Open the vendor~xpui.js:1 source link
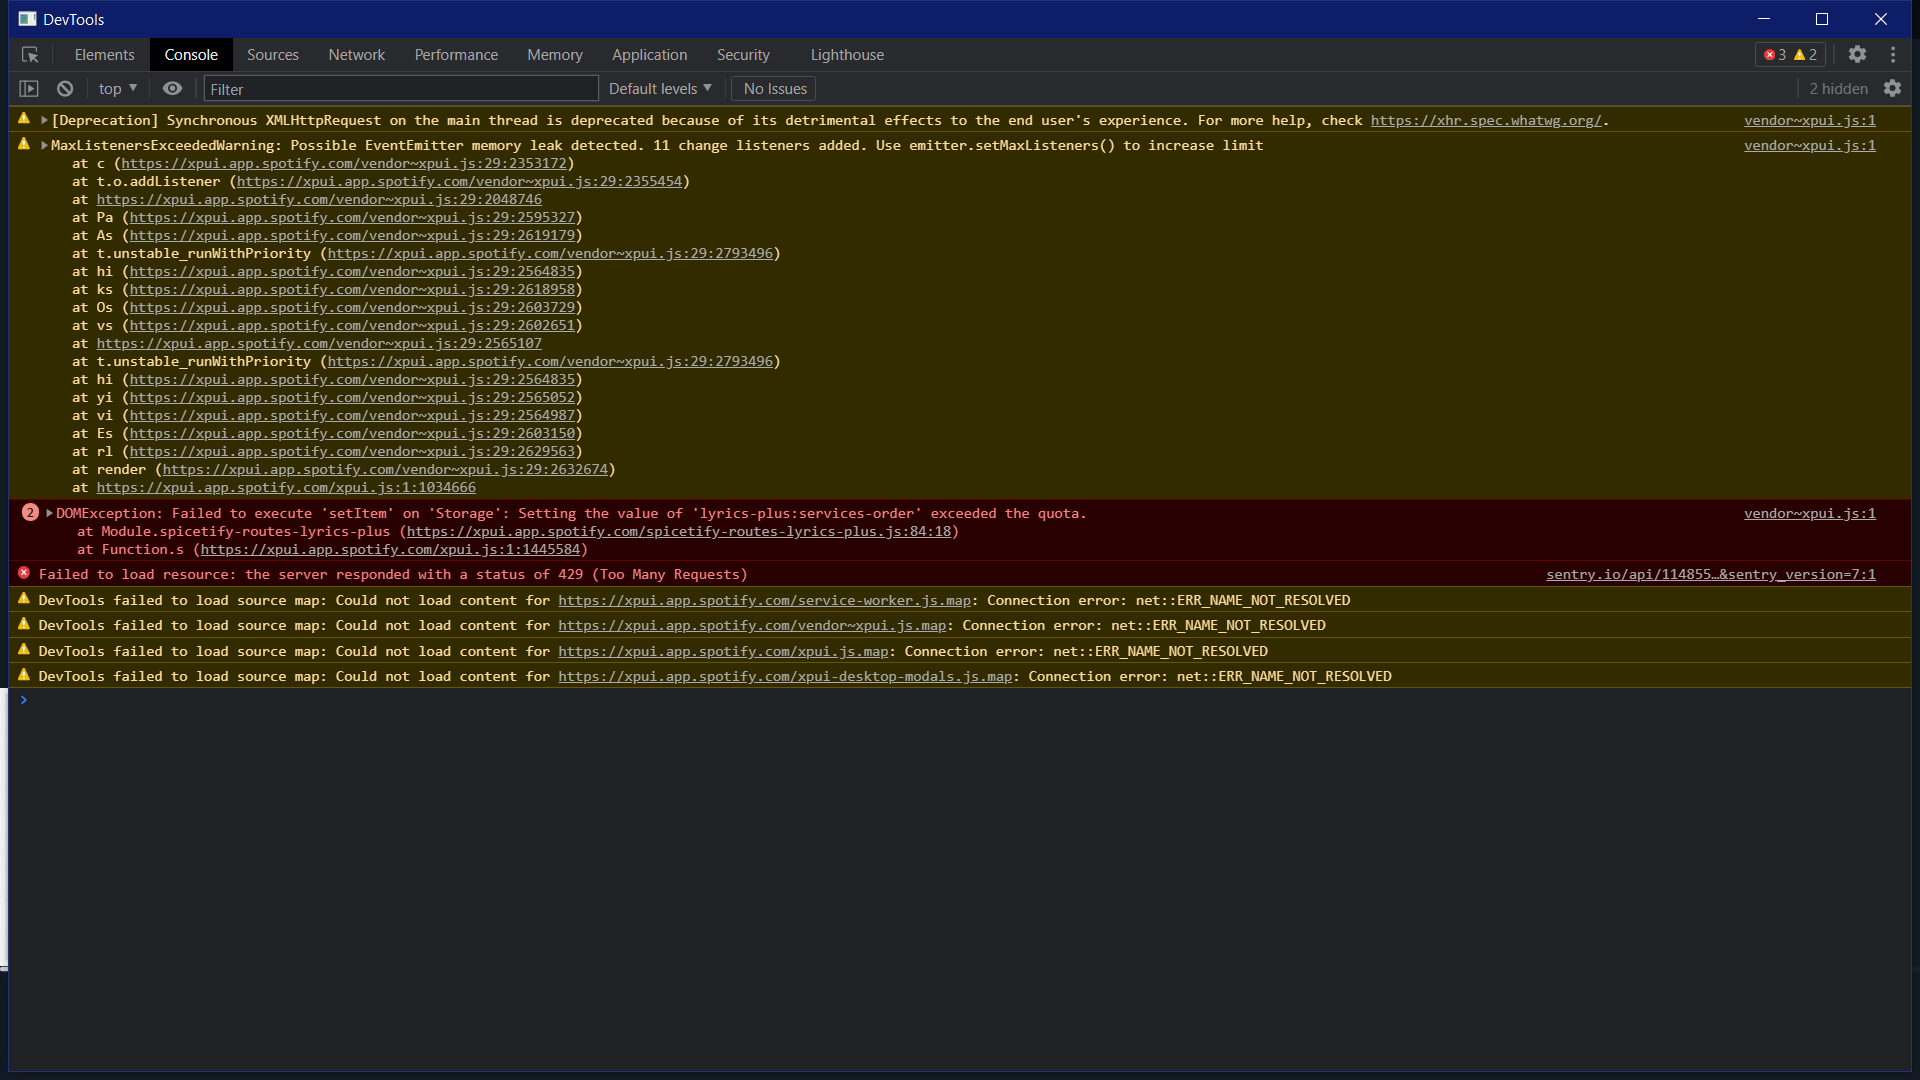 (1809, 120)
